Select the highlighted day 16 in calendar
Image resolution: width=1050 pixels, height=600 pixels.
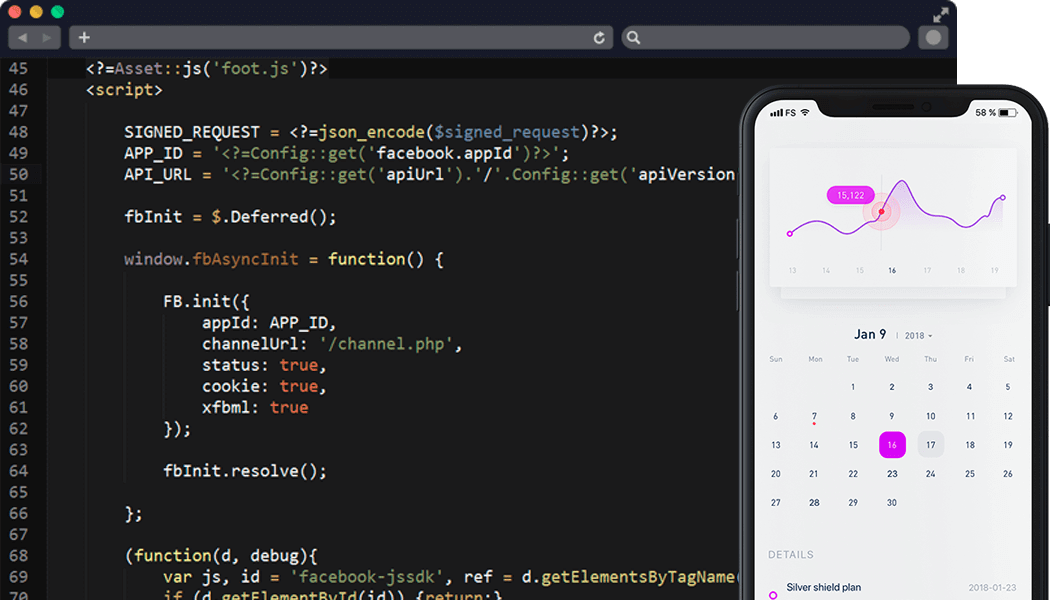click(892, 445)
